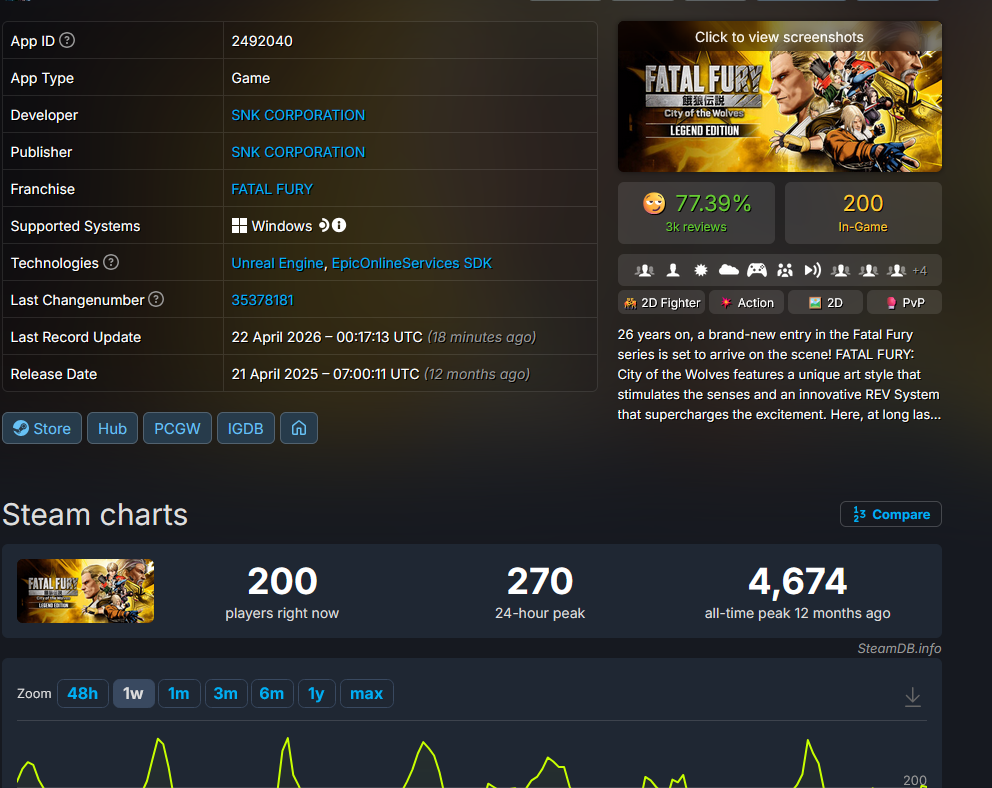The width and height of the screenshot is (992, 788).
Task: Click the Single-player category icon
Action: tap(673, 271)
